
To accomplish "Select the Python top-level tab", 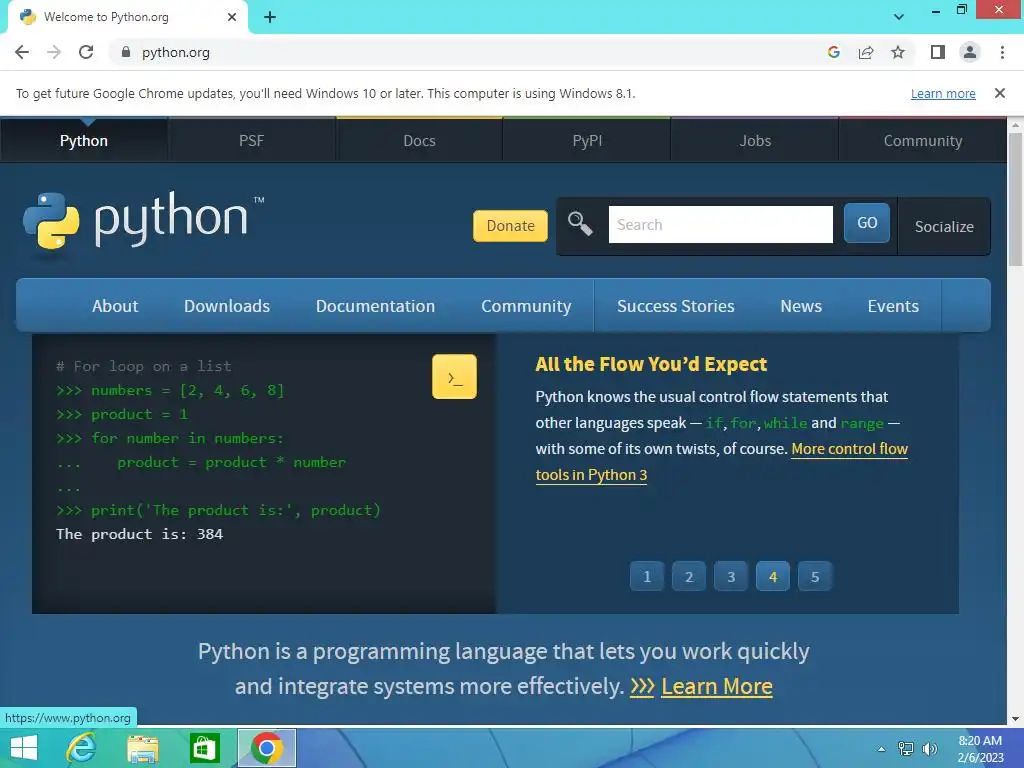I will pos(84,140).
